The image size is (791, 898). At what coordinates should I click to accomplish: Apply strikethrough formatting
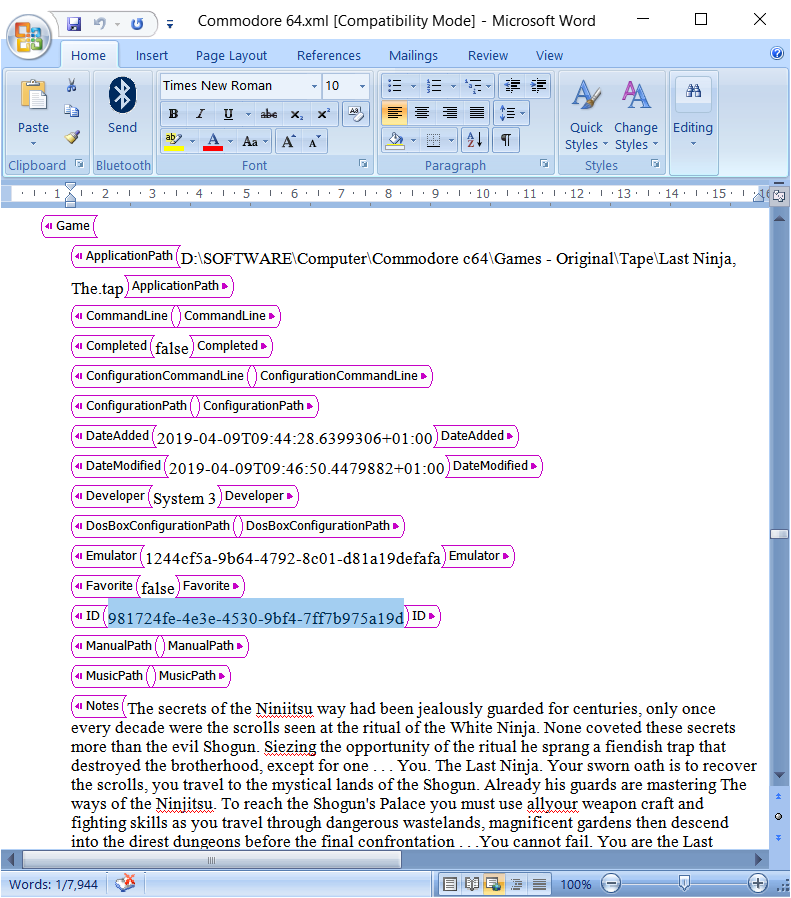point(269,114)
